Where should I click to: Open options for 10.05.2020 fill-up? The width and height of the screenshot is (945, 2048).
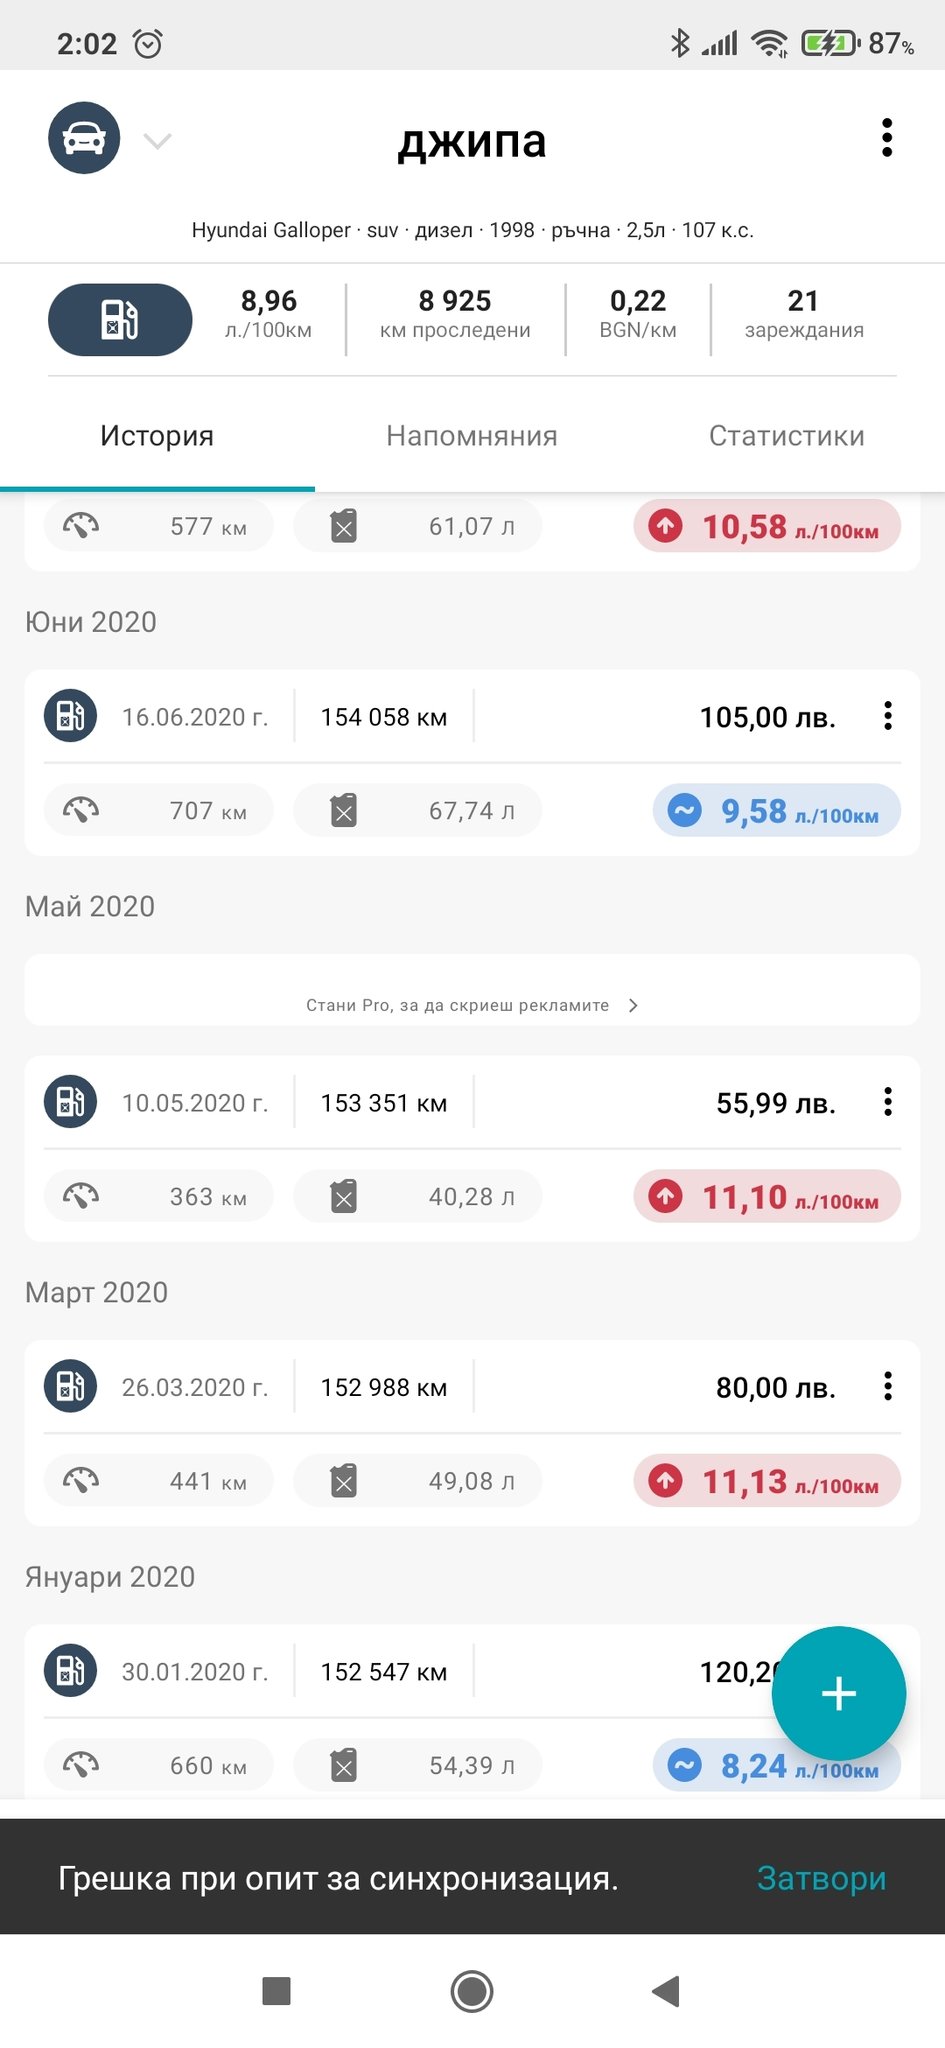pos(887,1102)
